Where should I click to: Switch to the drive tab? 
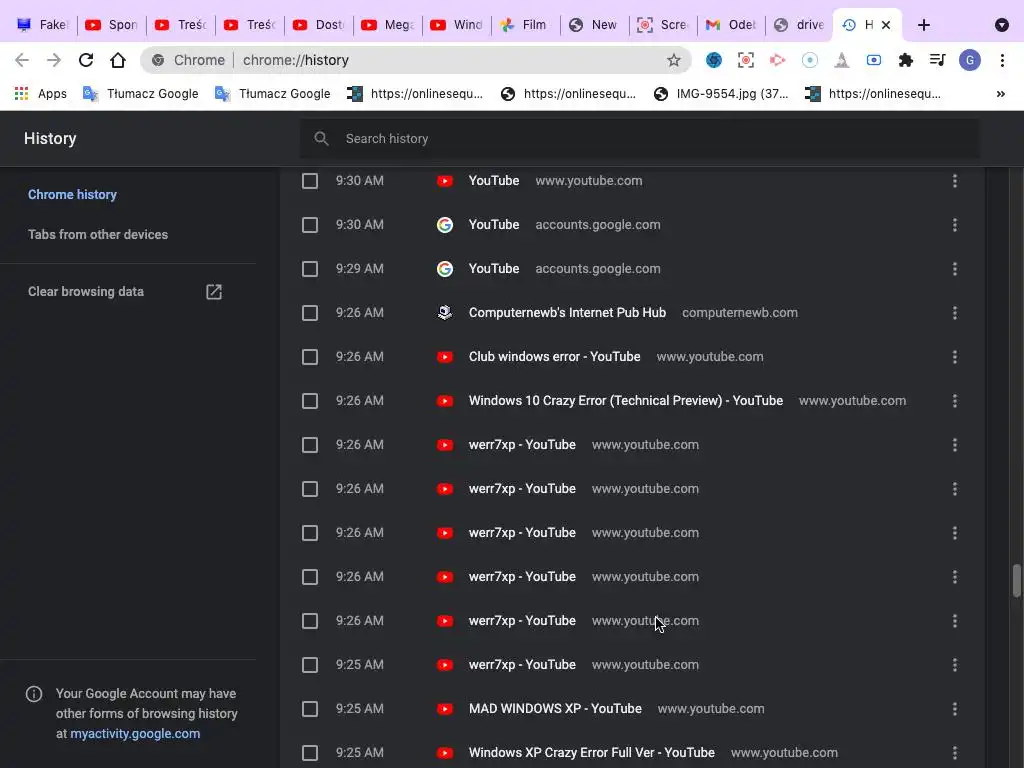coord(799,25)
